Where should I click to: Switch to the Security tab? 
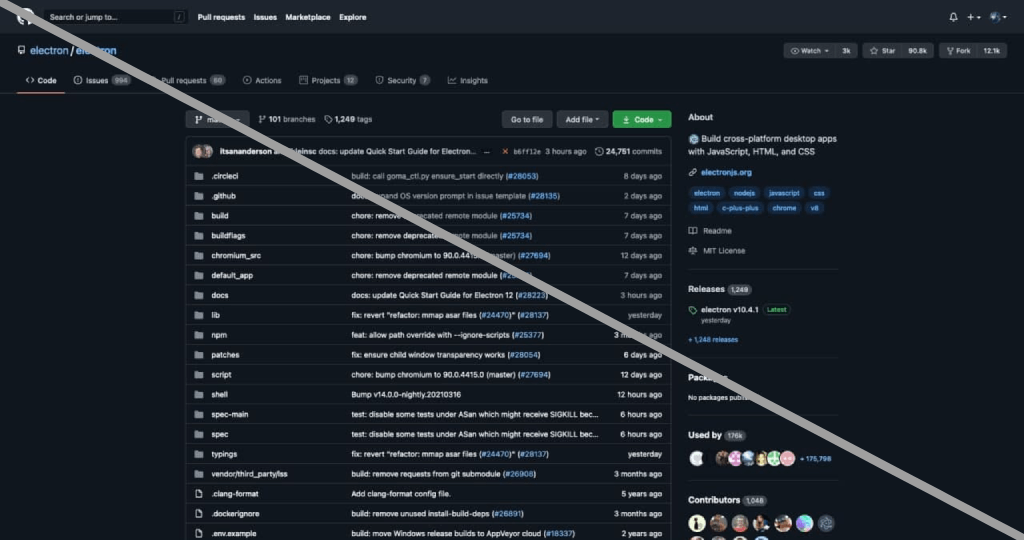402,80
